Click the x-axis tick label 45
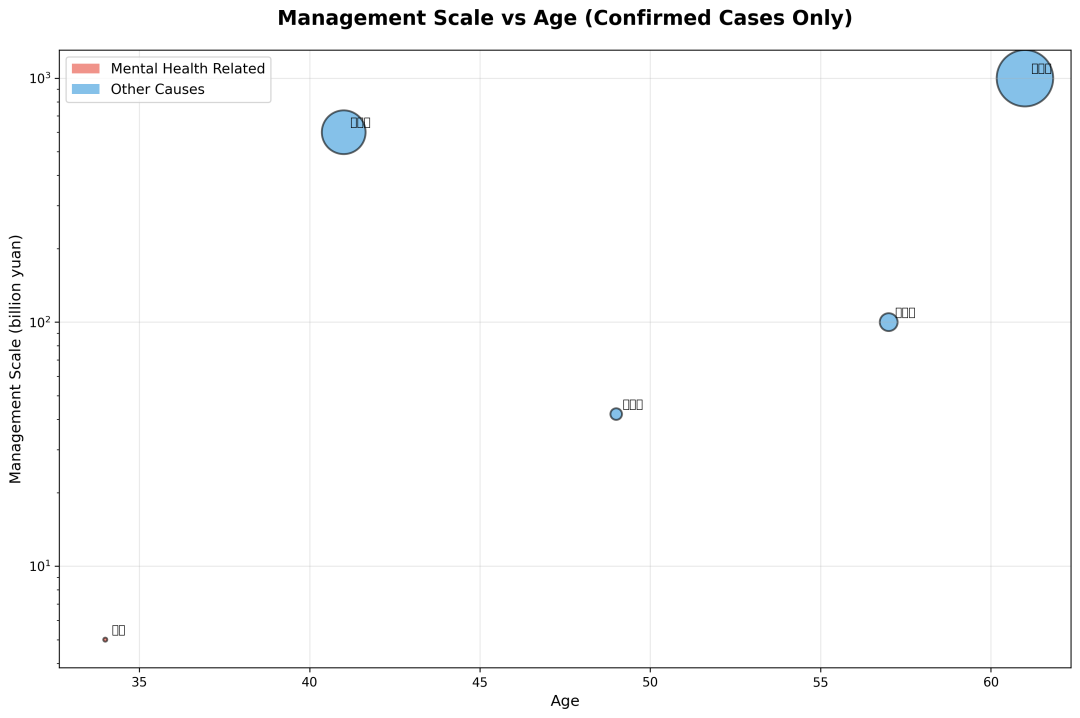This screenshot has width=1080, height=718. tap(480, 682)
